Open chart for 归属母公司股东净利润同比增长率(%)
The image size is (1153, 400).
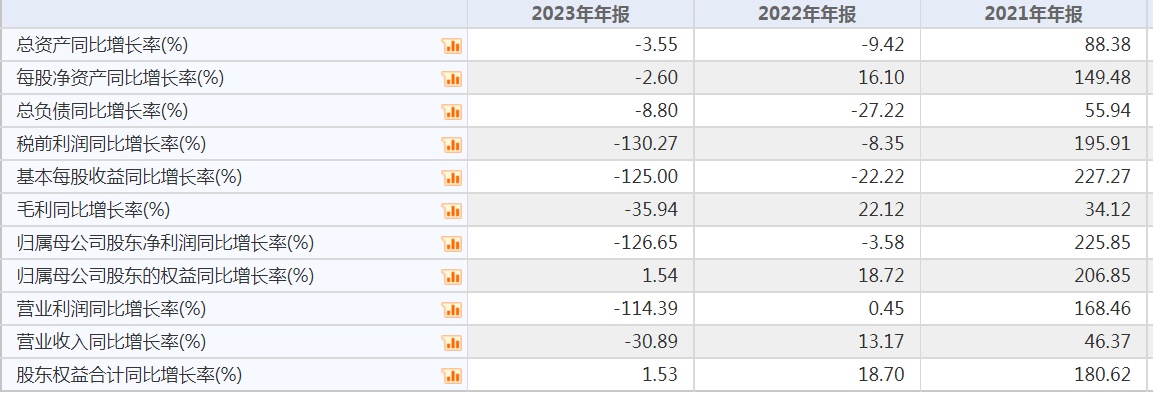coord(451,244)
